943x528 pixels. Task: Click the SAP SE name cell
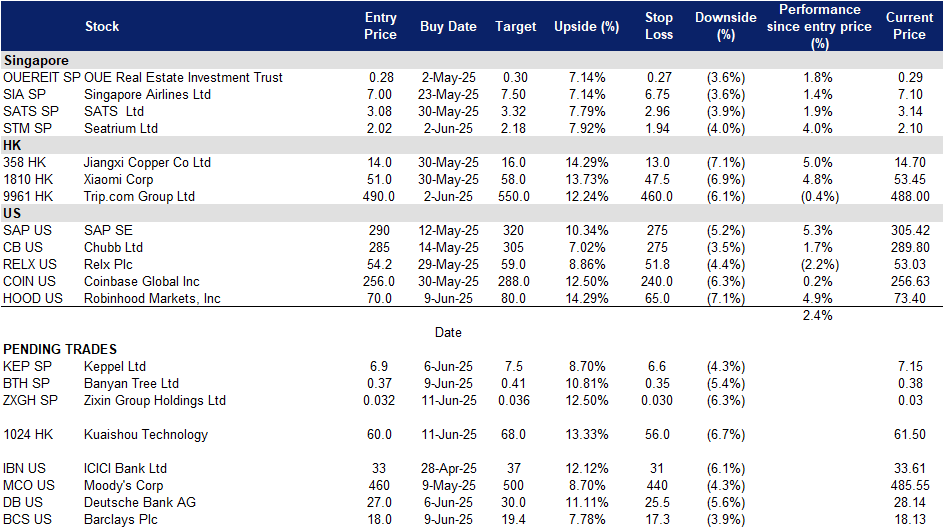(x=108, y=230)
